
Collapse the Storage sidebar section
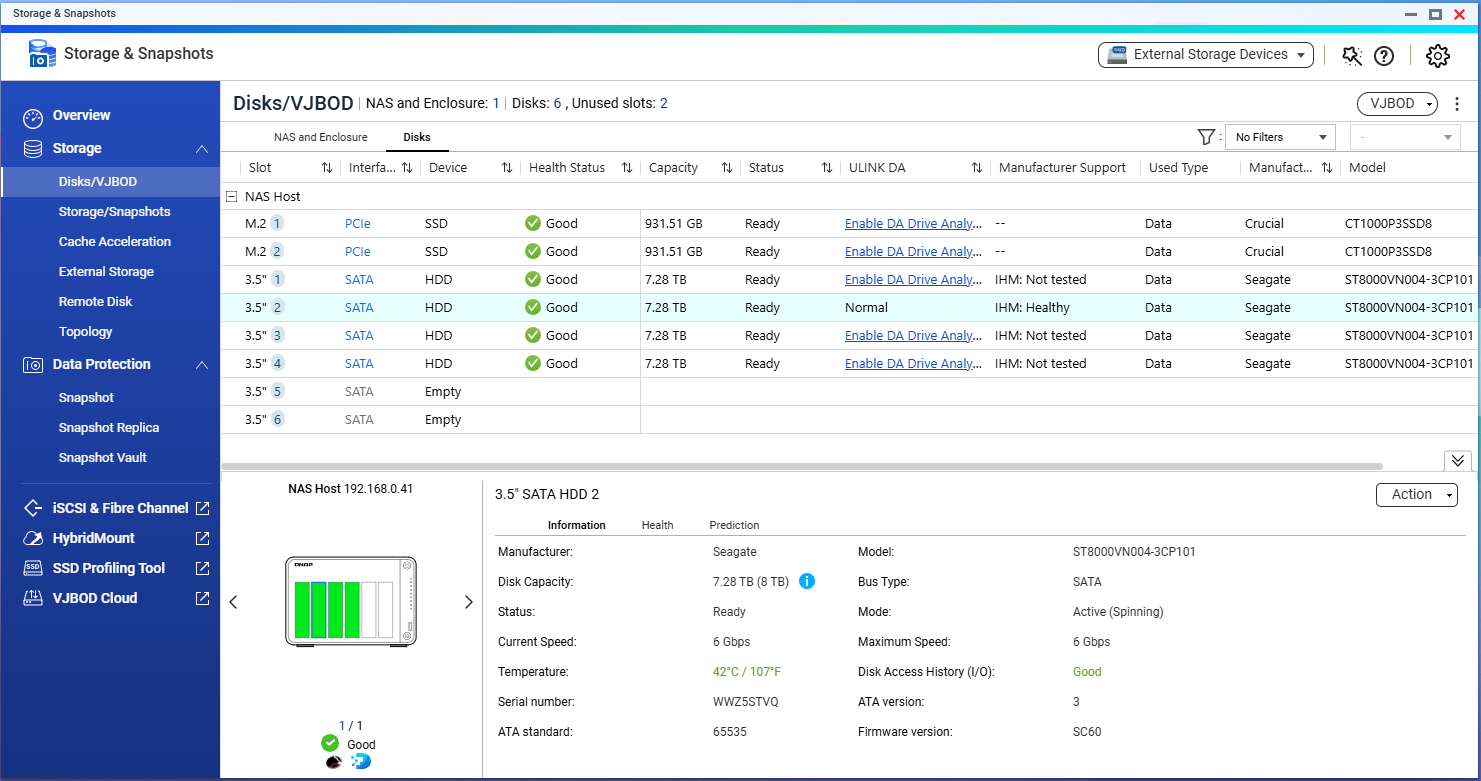click(x=201, y=149)
